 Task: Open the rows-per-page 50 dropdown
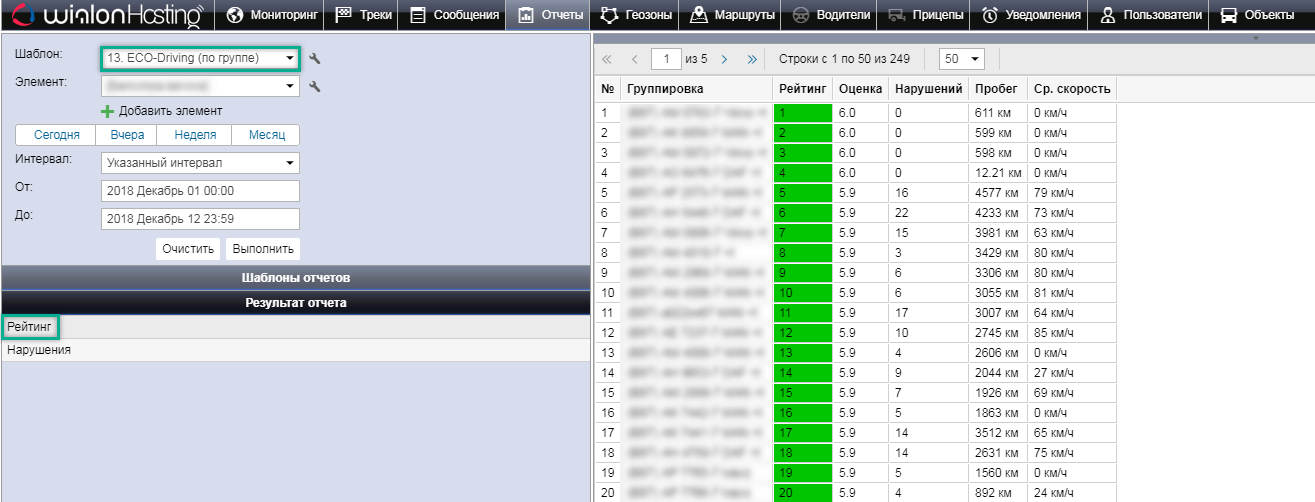964,59
